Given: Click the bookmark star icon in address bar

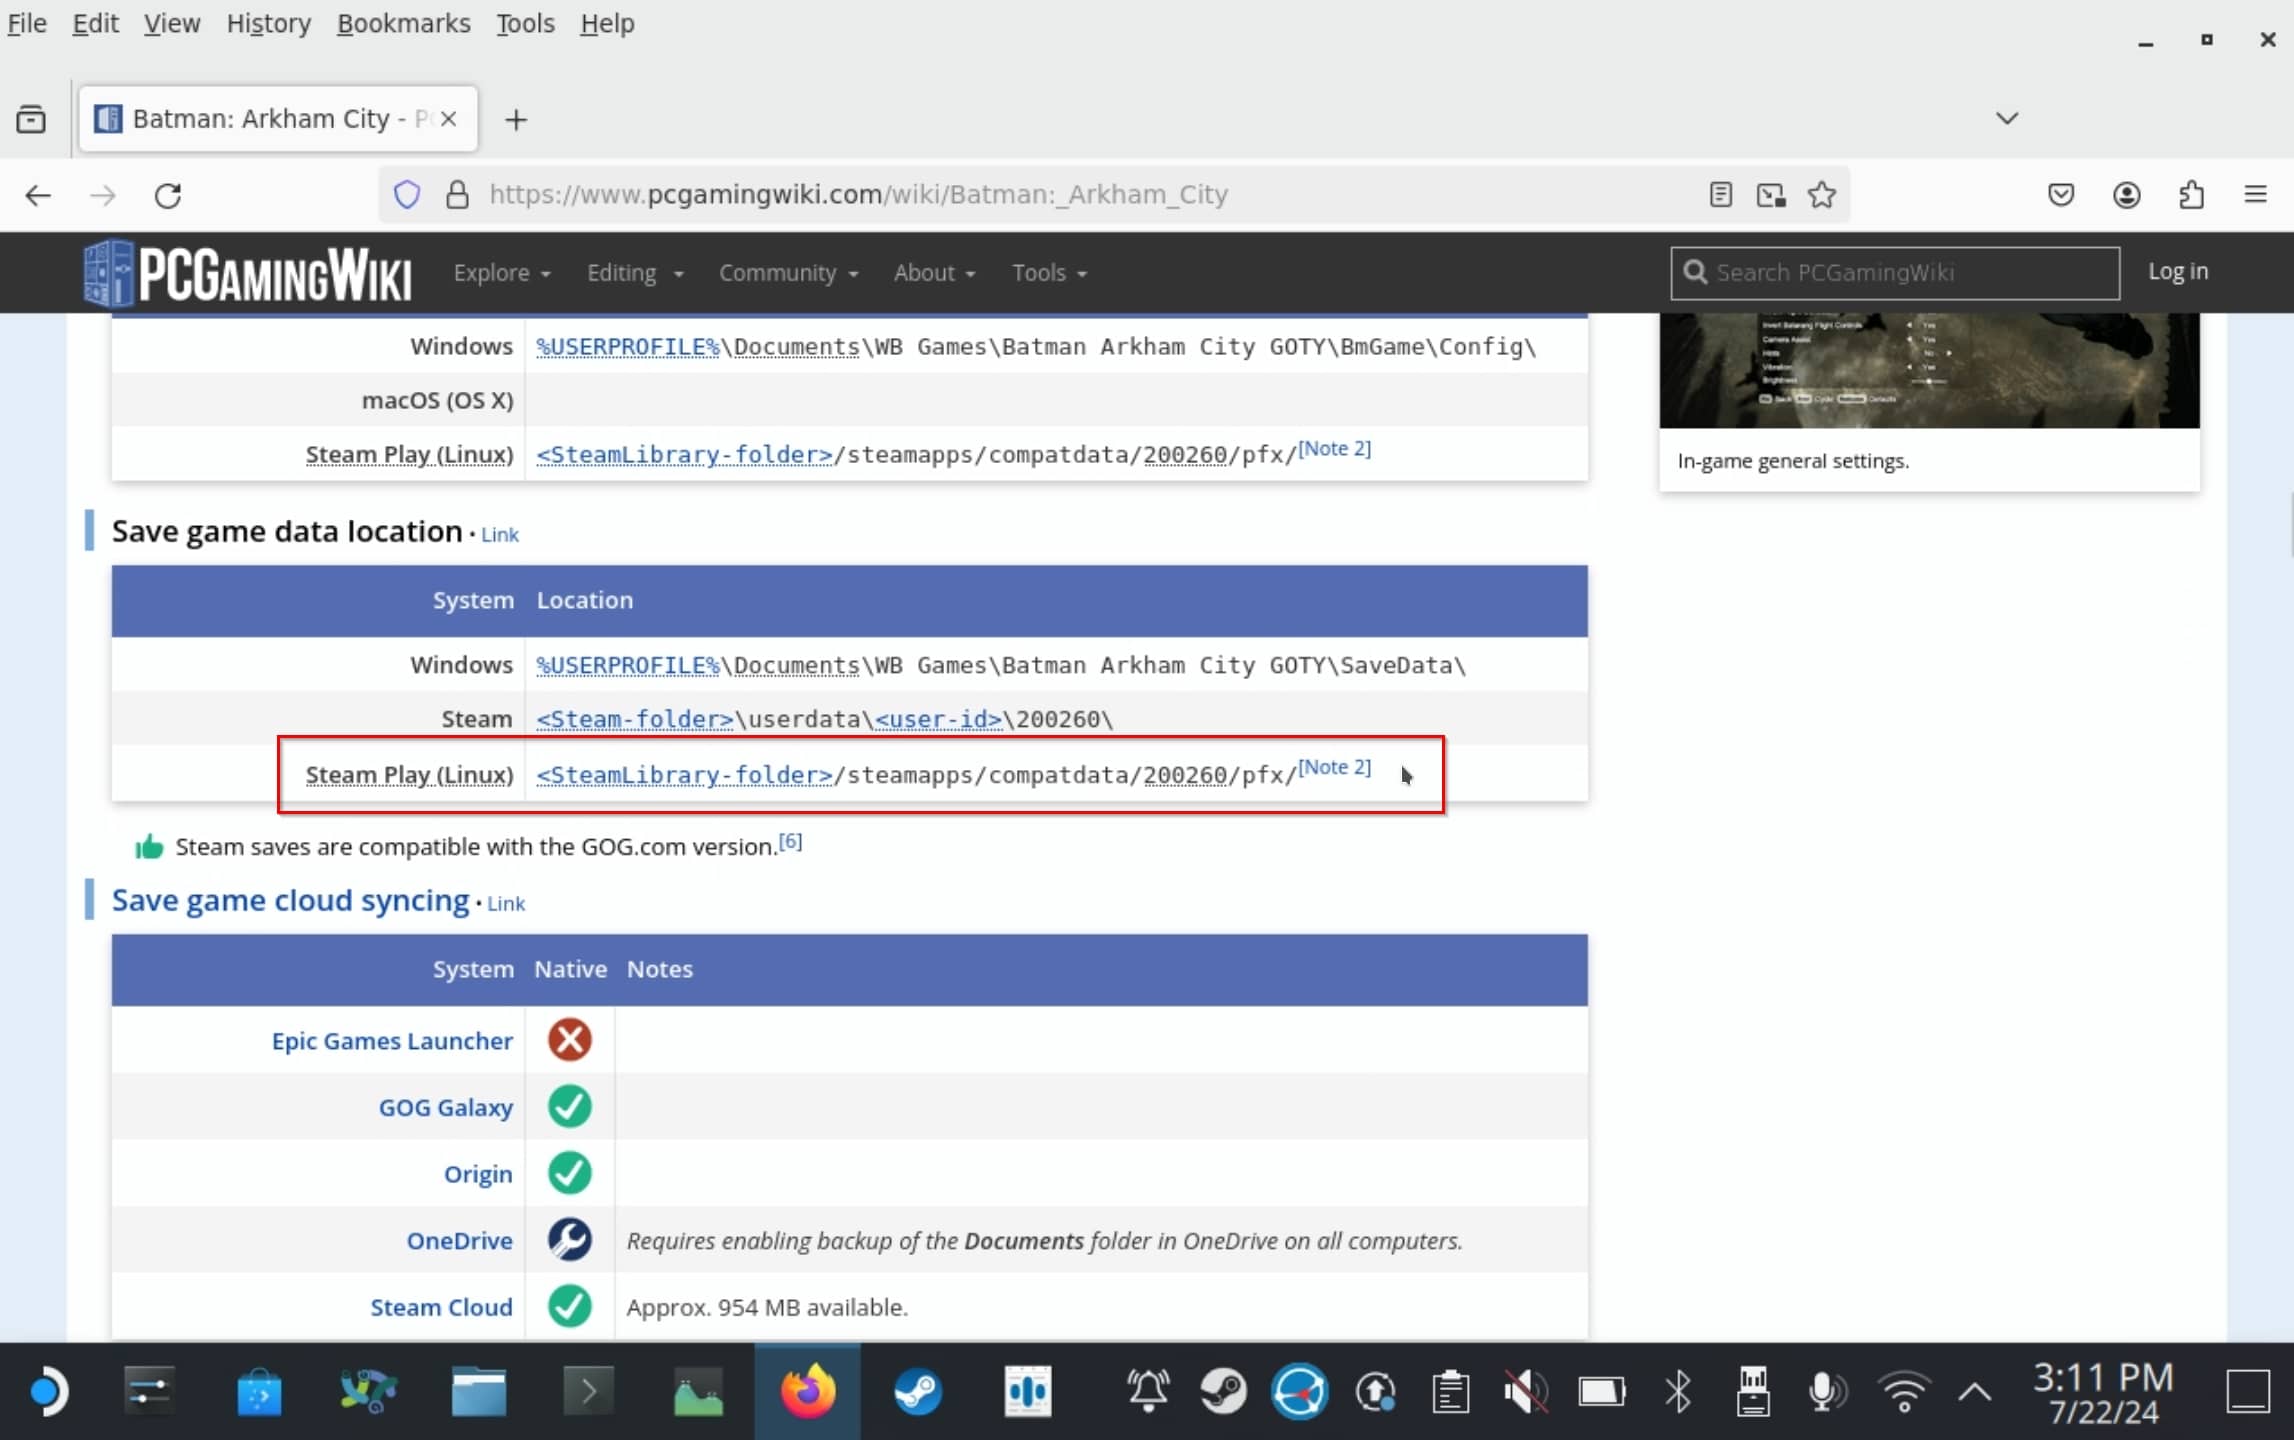Looking at the screenshot, I should click(x=1820, y=194).
